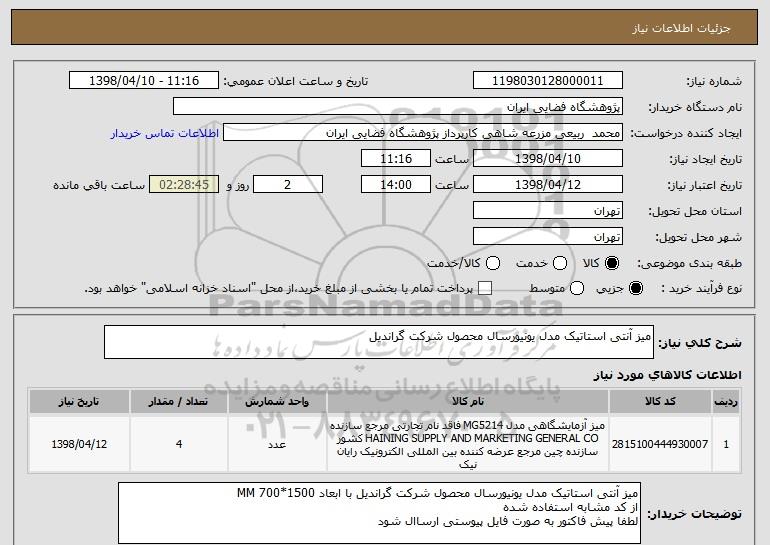Click the کد کالا column header

coord(660,402)
